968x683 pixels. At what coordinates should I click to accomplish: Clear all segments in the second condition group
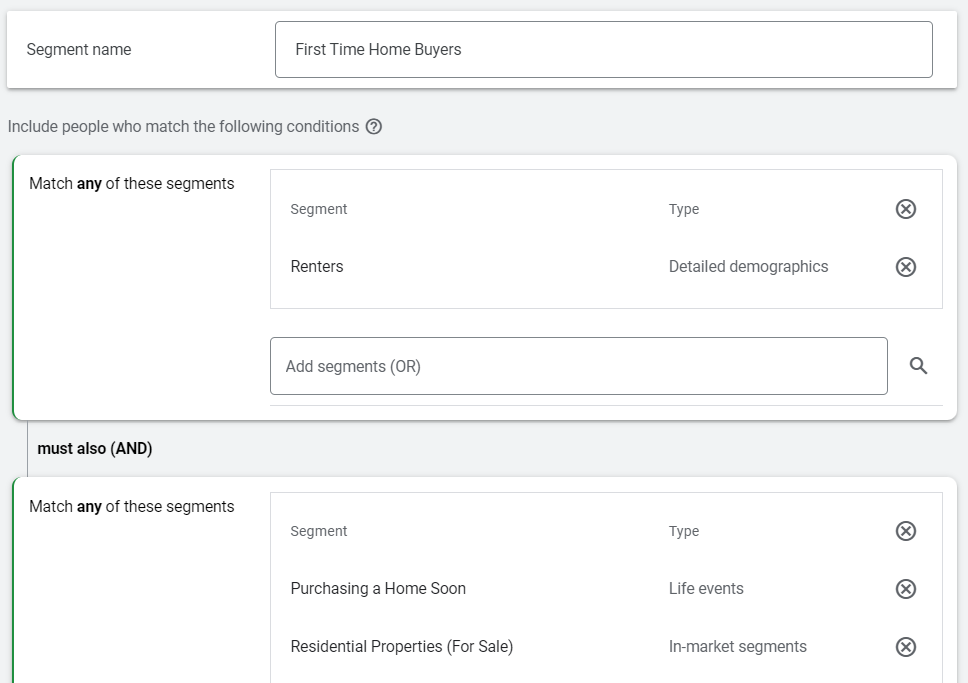click(x=906, y=531)
